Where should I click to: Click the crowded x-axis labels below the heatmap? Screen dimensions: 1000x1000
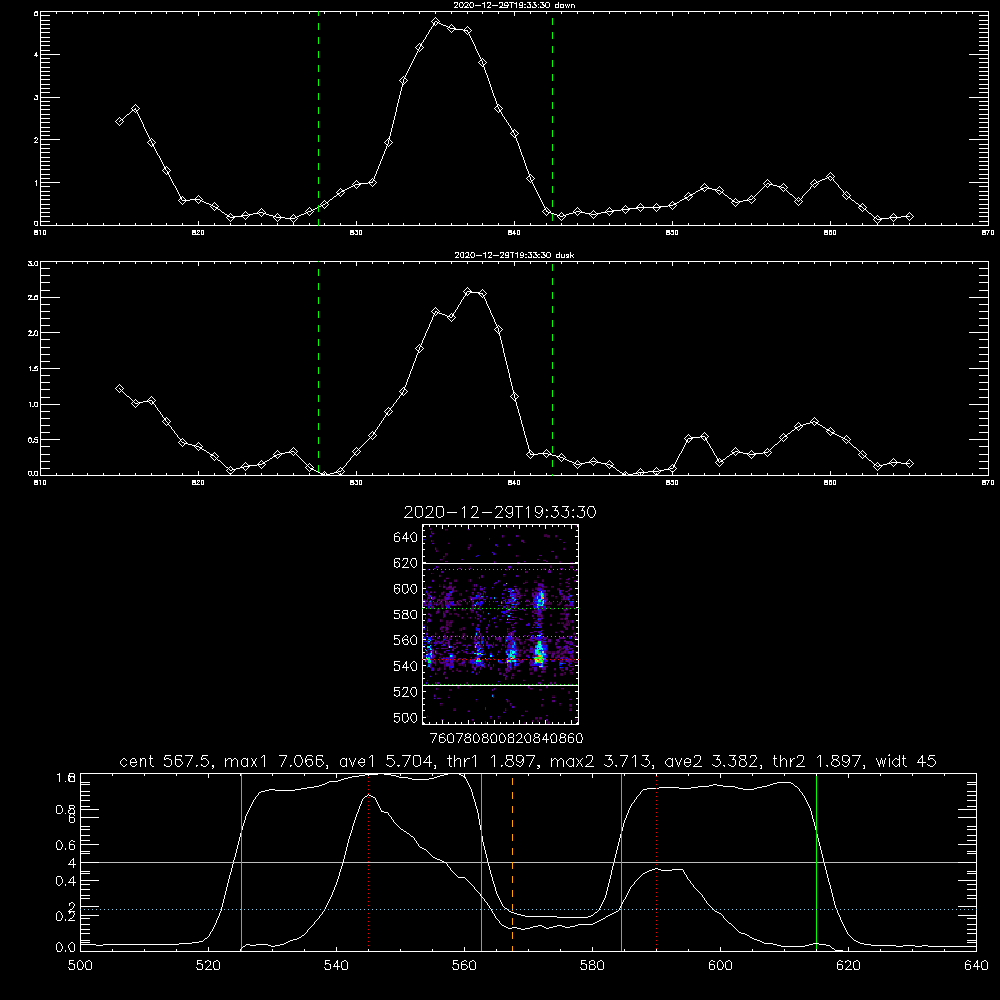(x=506, y=739)
